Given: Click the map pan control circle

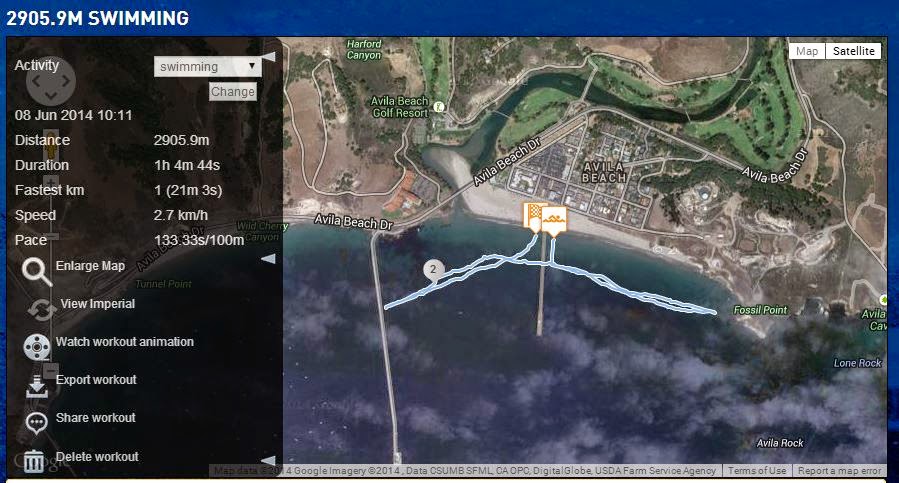Looking at the screenshot, I should [50, 81].
